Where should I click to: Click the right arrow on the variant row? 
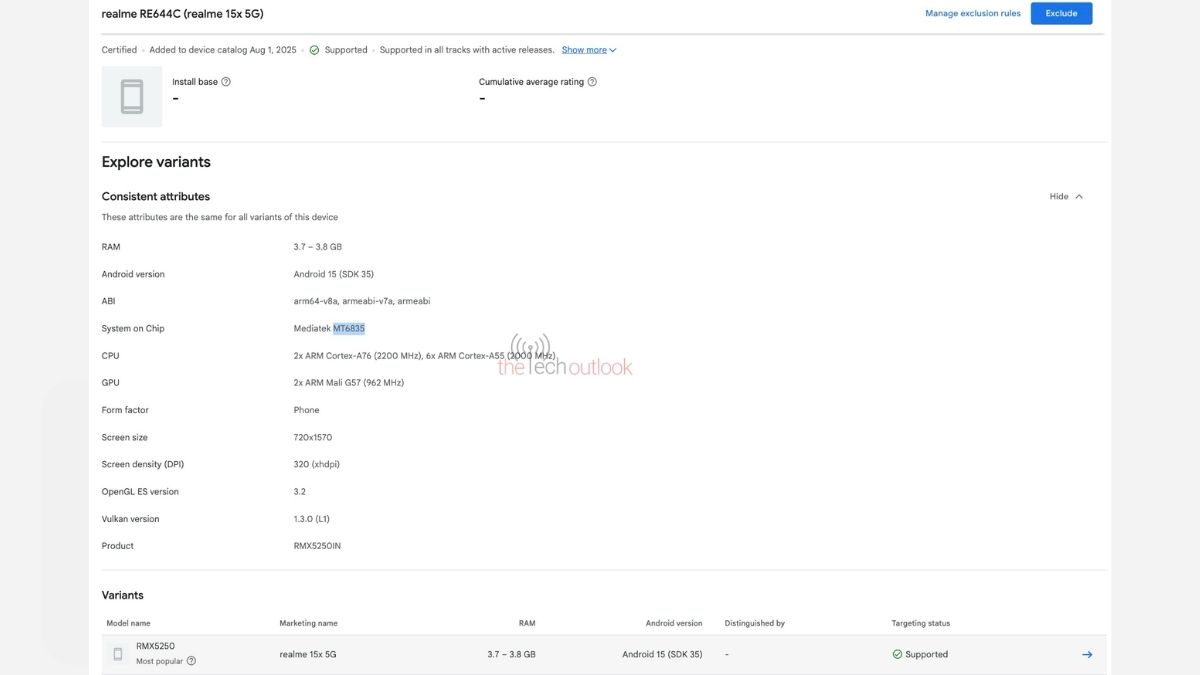1086,654
